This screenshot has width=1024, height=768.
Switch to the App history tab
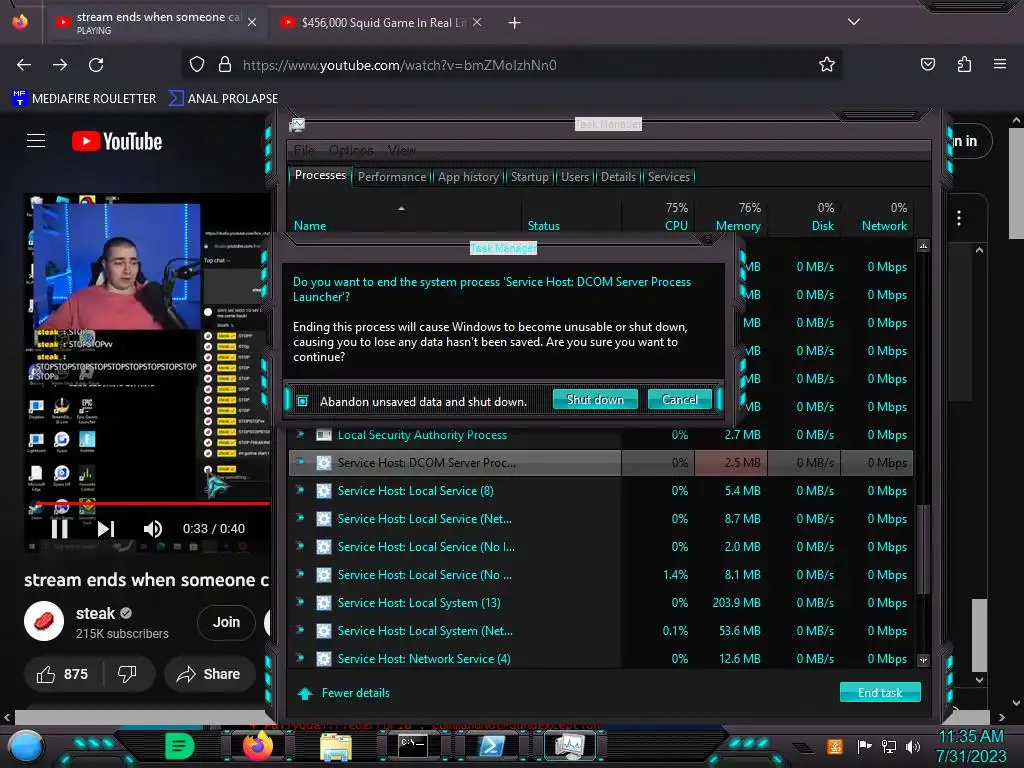click(468, 177)
